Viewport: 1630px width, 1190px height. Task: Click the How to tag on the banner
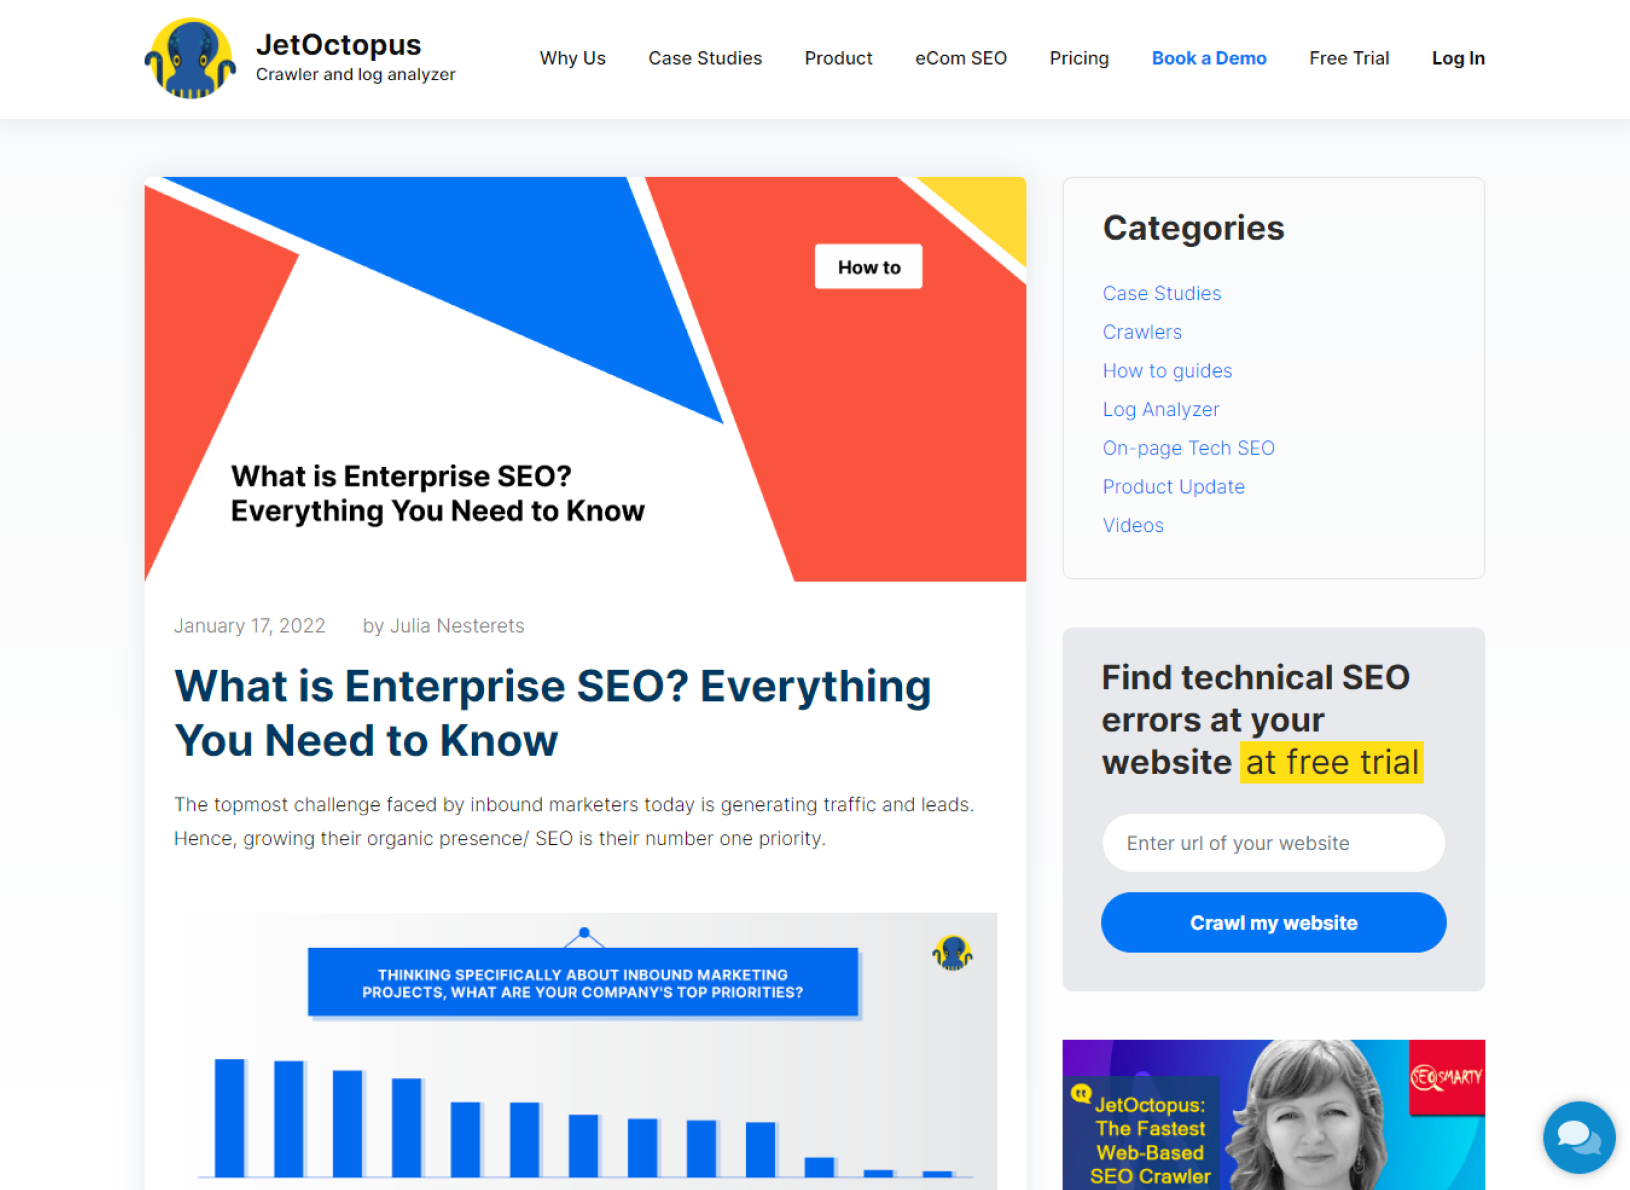coord(868,267)
